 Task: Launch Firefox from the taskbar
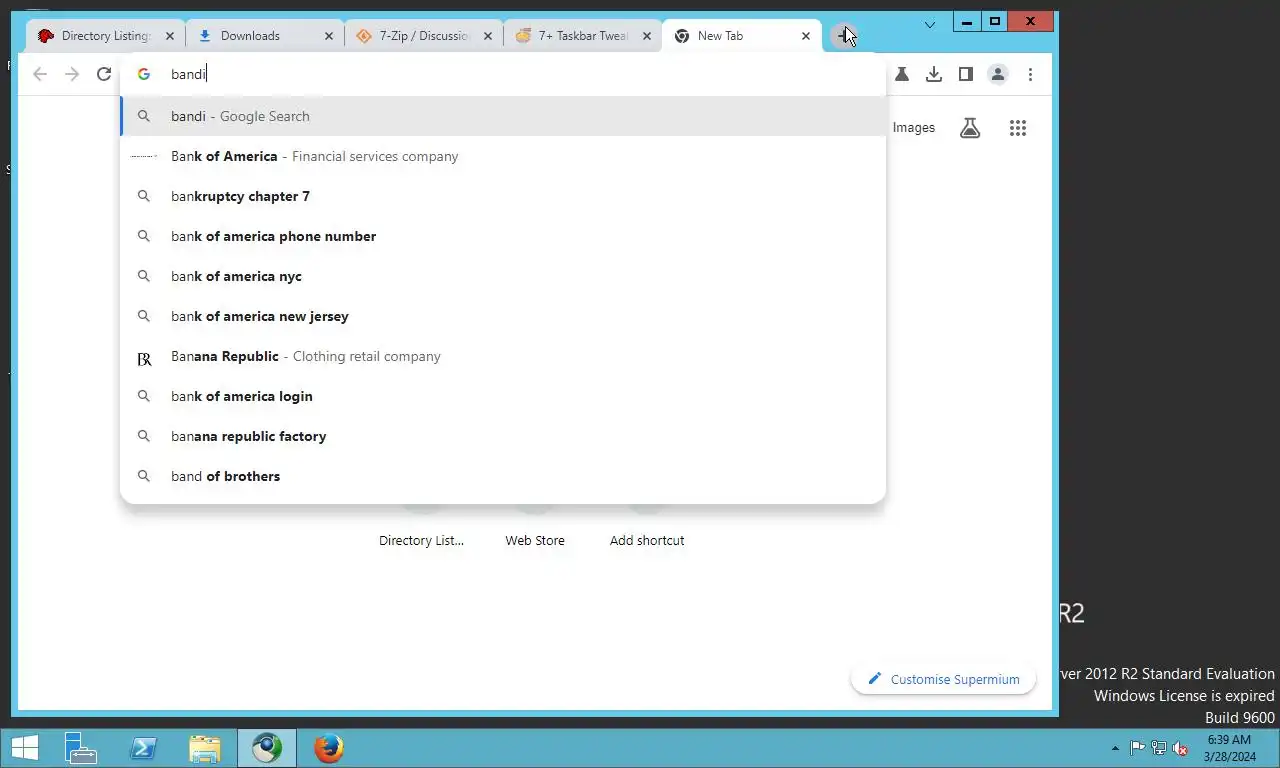click(328, 748)
